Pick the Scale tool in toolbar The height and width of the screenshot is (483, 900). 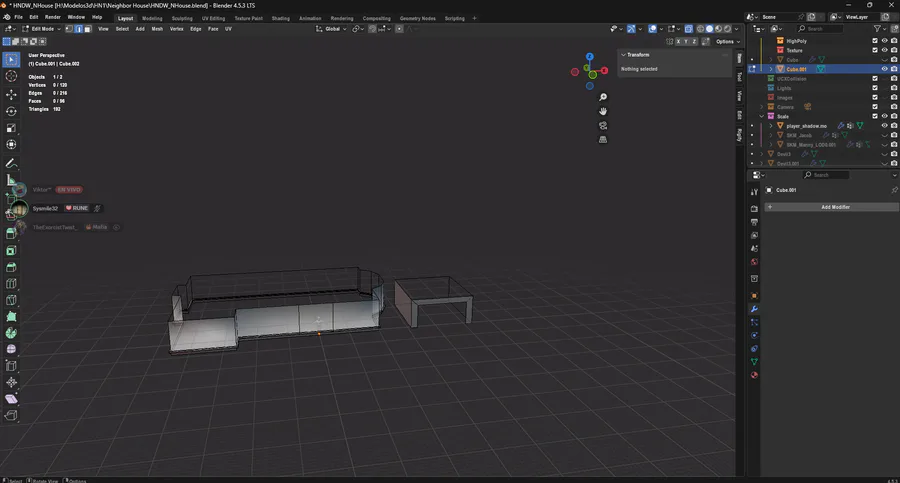pos(11,128)
